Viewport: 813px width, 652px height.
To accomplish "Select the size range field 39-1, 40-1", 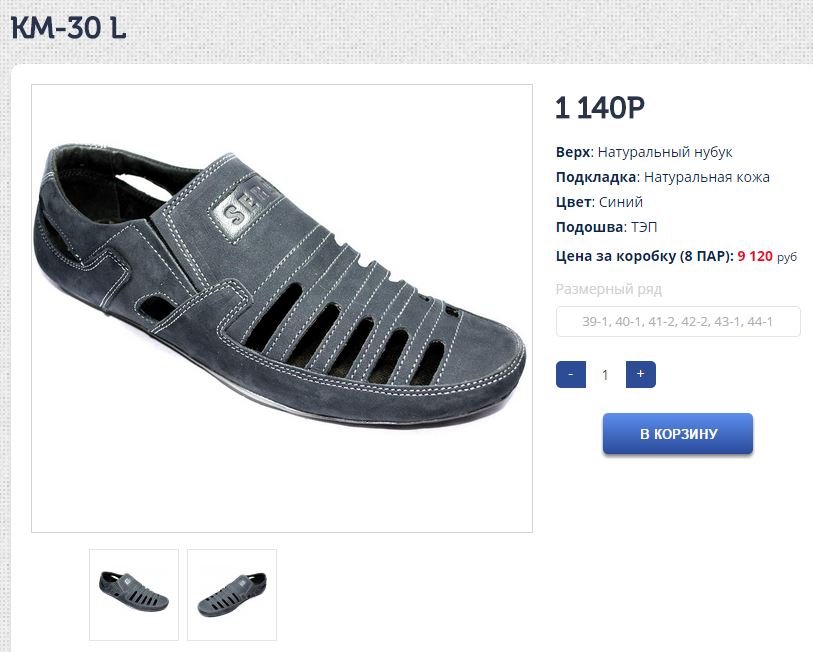I will coord(678,322).
